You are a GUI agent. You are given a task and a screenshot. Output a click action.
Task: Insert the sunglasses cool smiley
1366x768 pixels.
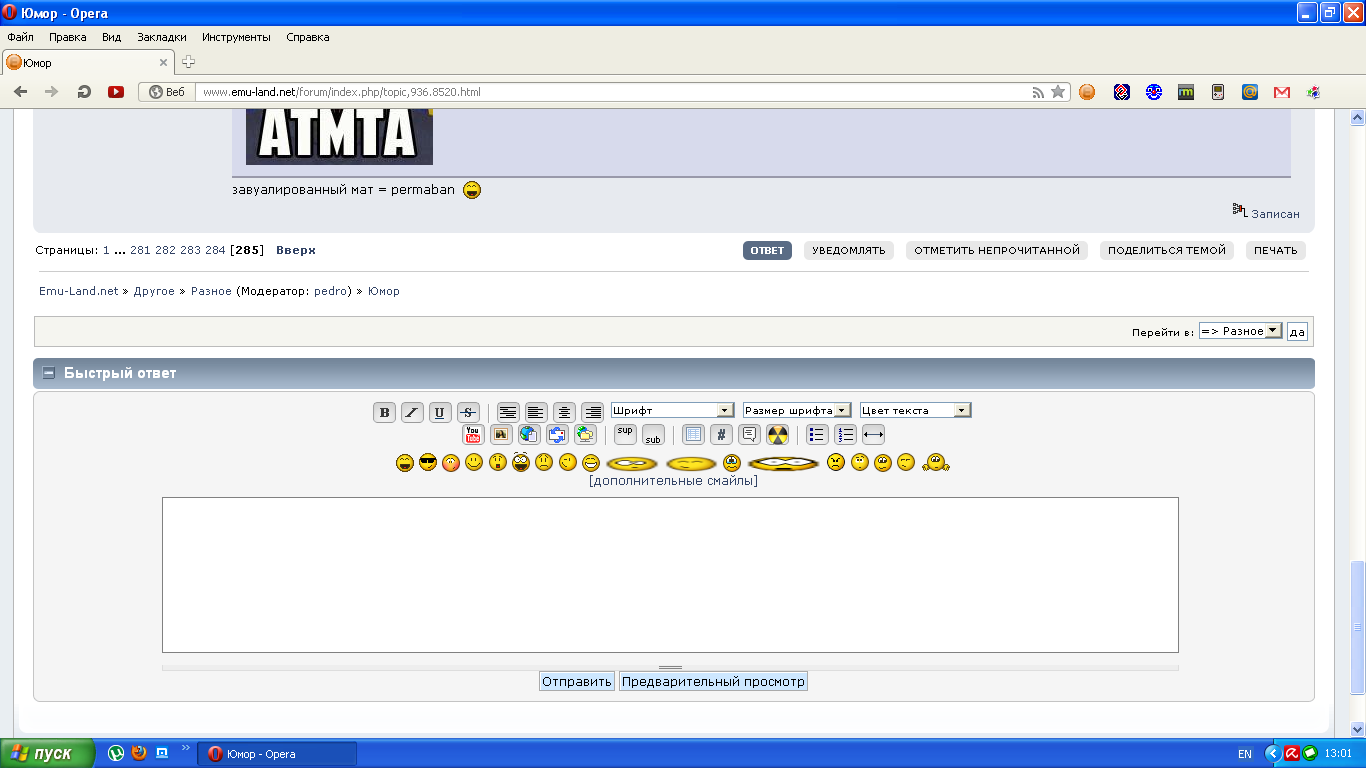[x=428, y=463]
